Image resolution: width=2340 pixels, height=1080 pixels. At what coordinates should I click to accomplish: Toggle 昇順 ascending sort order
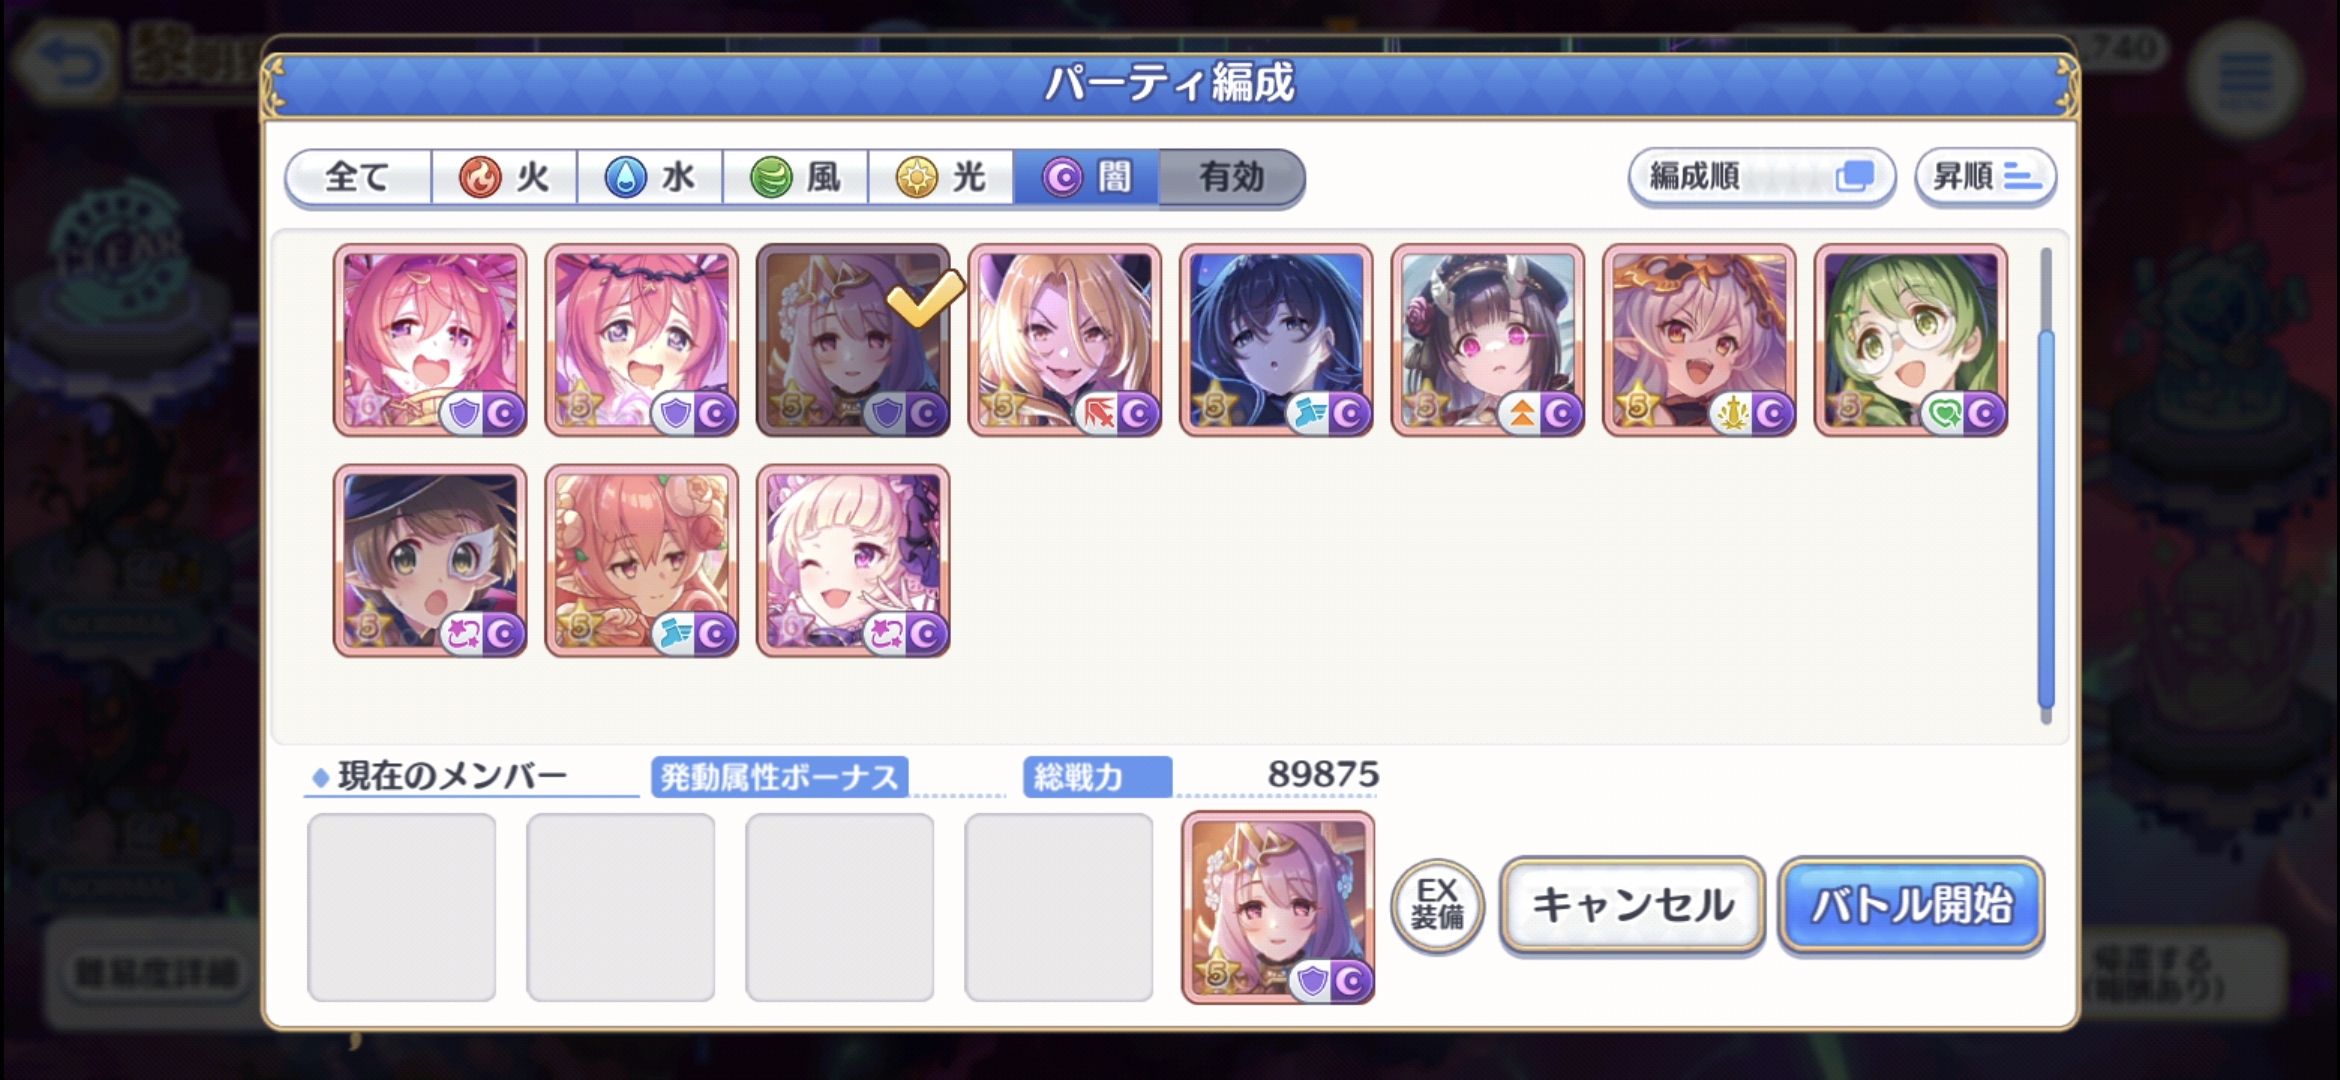click(1985, 177)
